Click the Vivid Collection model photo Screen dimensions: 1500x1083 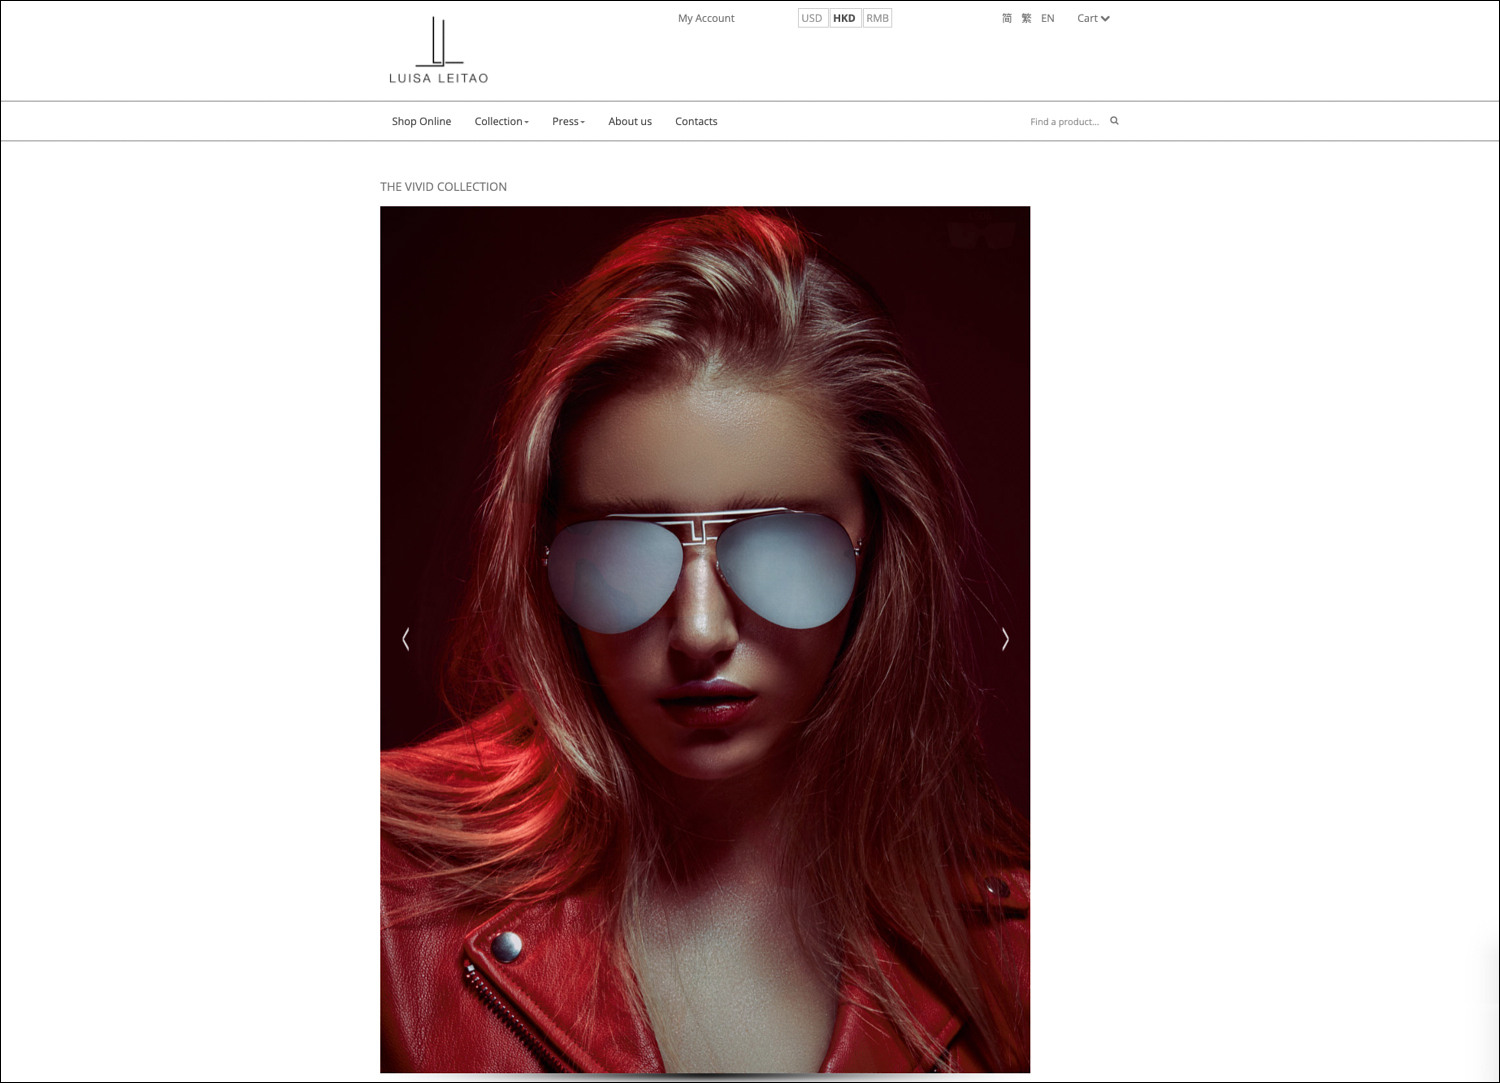tap(705, 639)
